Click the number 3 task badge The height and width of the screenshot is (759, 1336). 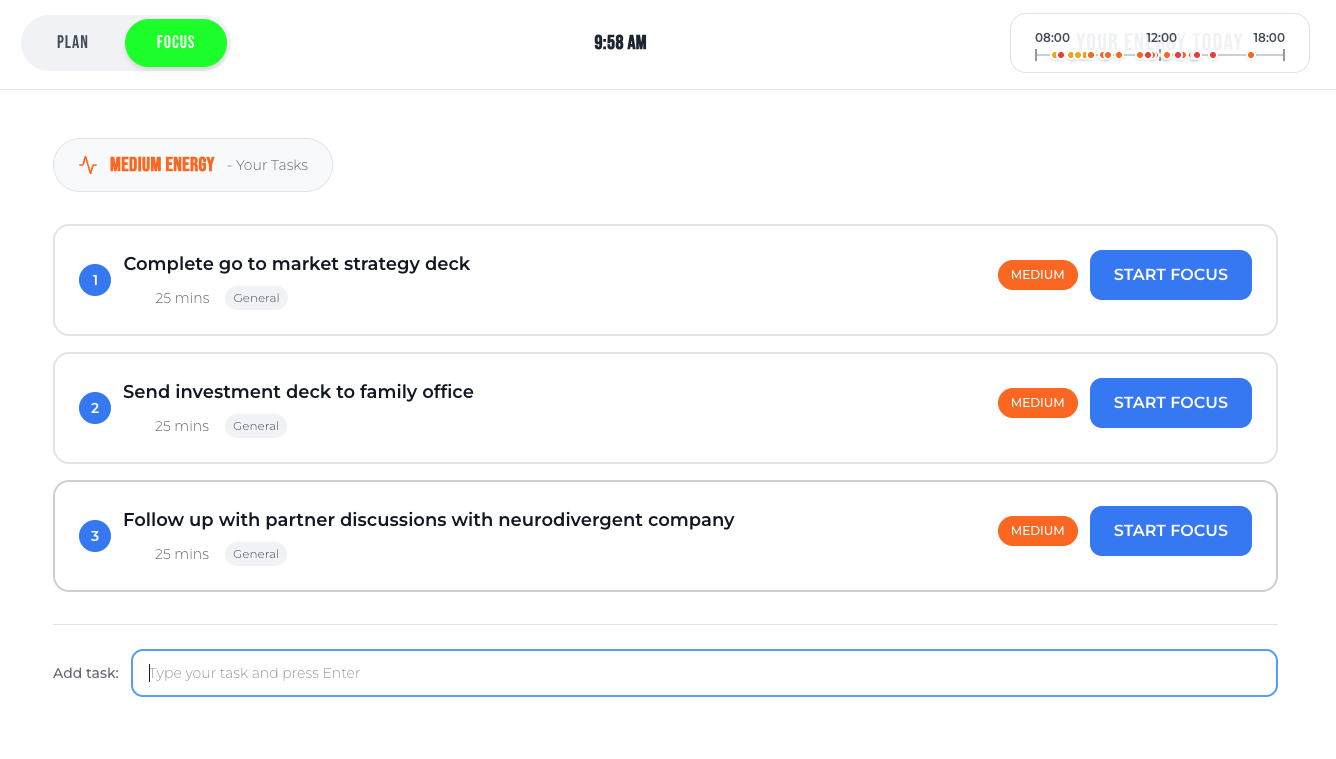pos(95,536)
